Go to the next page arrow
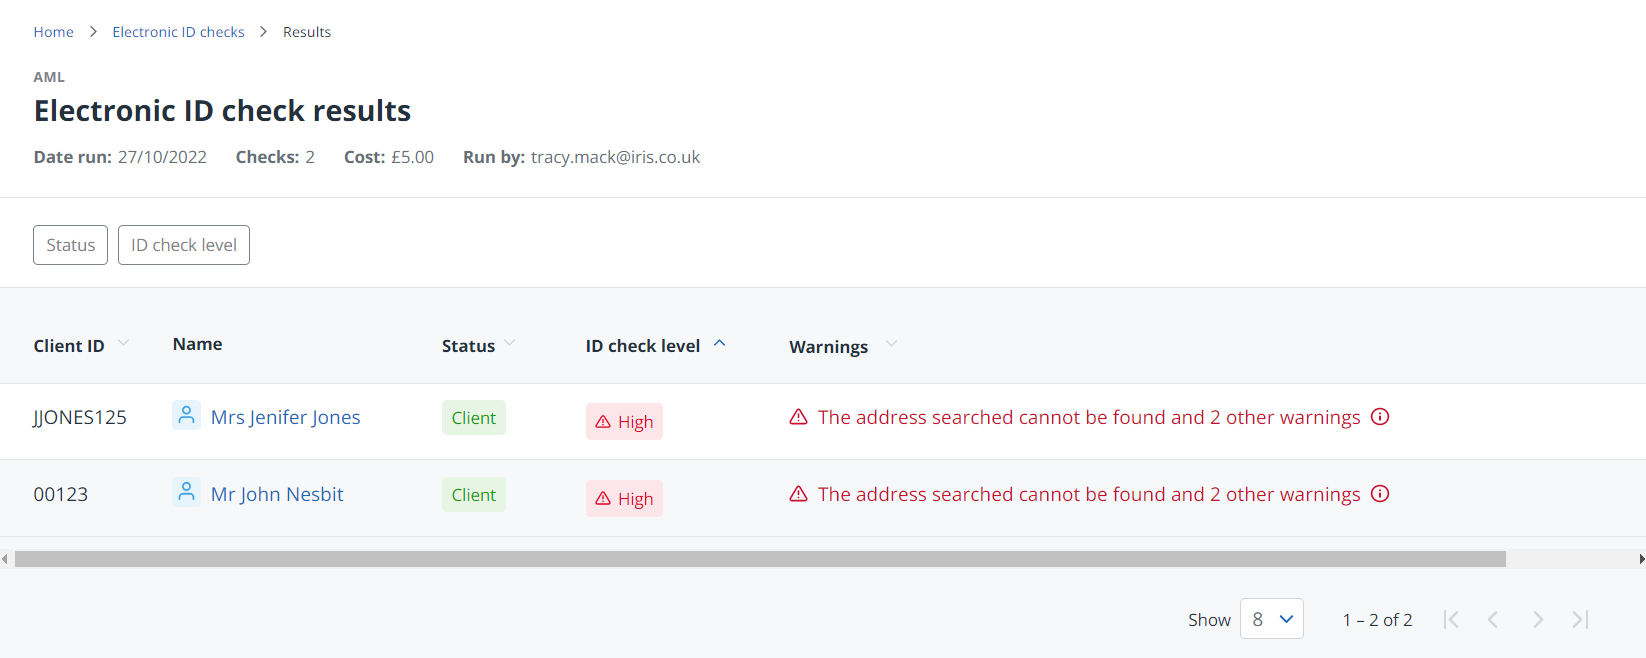The width and height of the screenshot is (1646, 658). click(x=1537, y=620)
